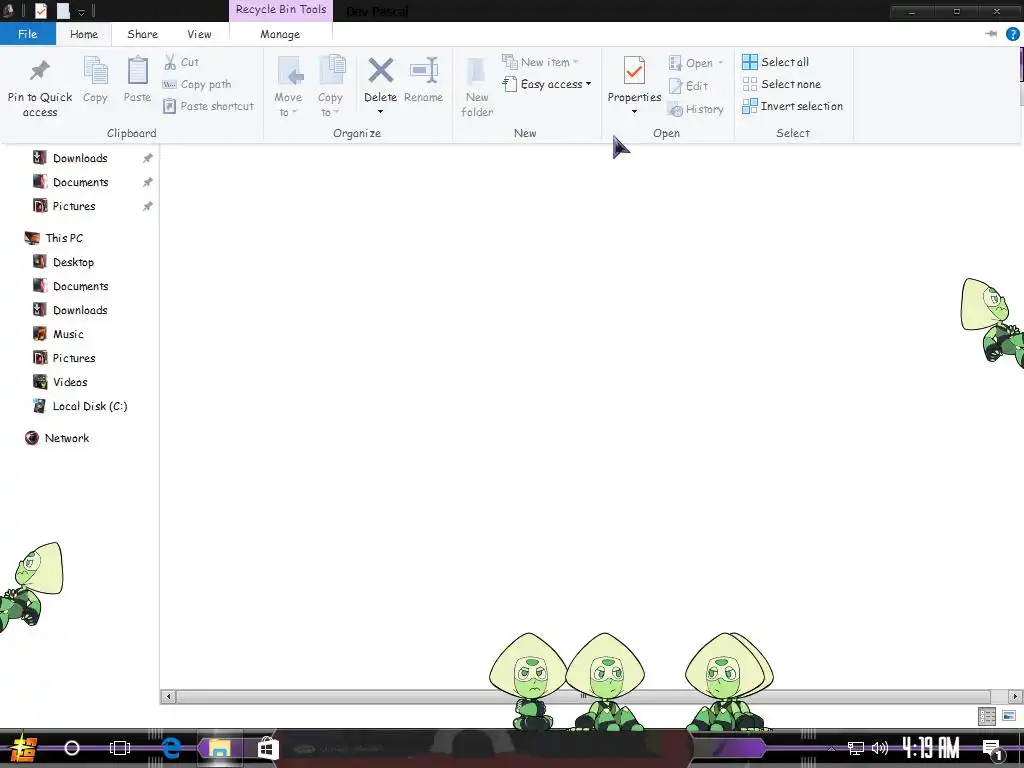The width and height of the screenshot is (1024, 768).
Task: Switch to details view layout icon
Action: pyautogui.click(x=987, y=716)
